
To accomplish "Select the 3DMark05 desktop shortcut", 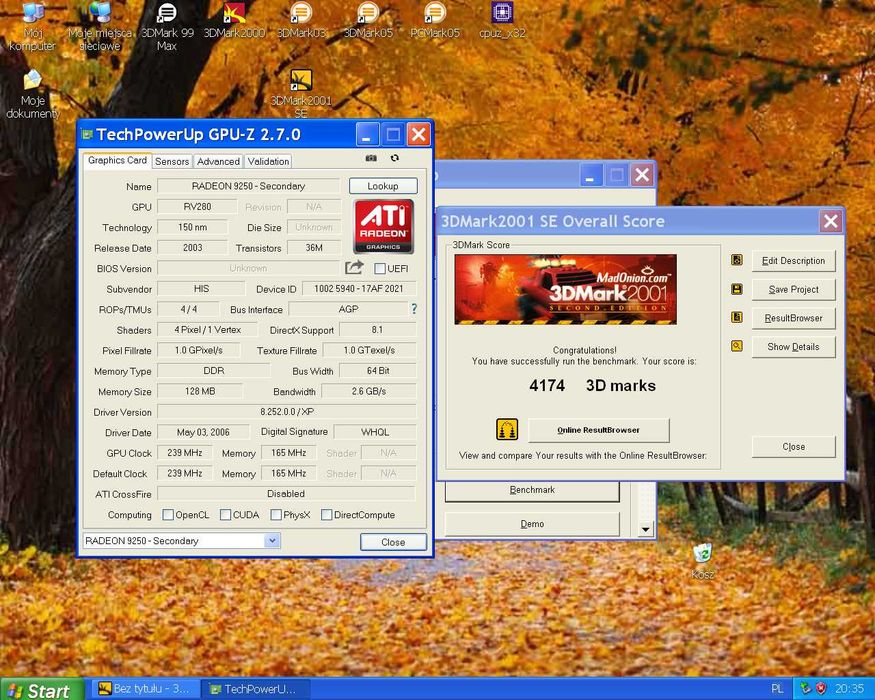I will pyautogui.click(x=368, y=21).
